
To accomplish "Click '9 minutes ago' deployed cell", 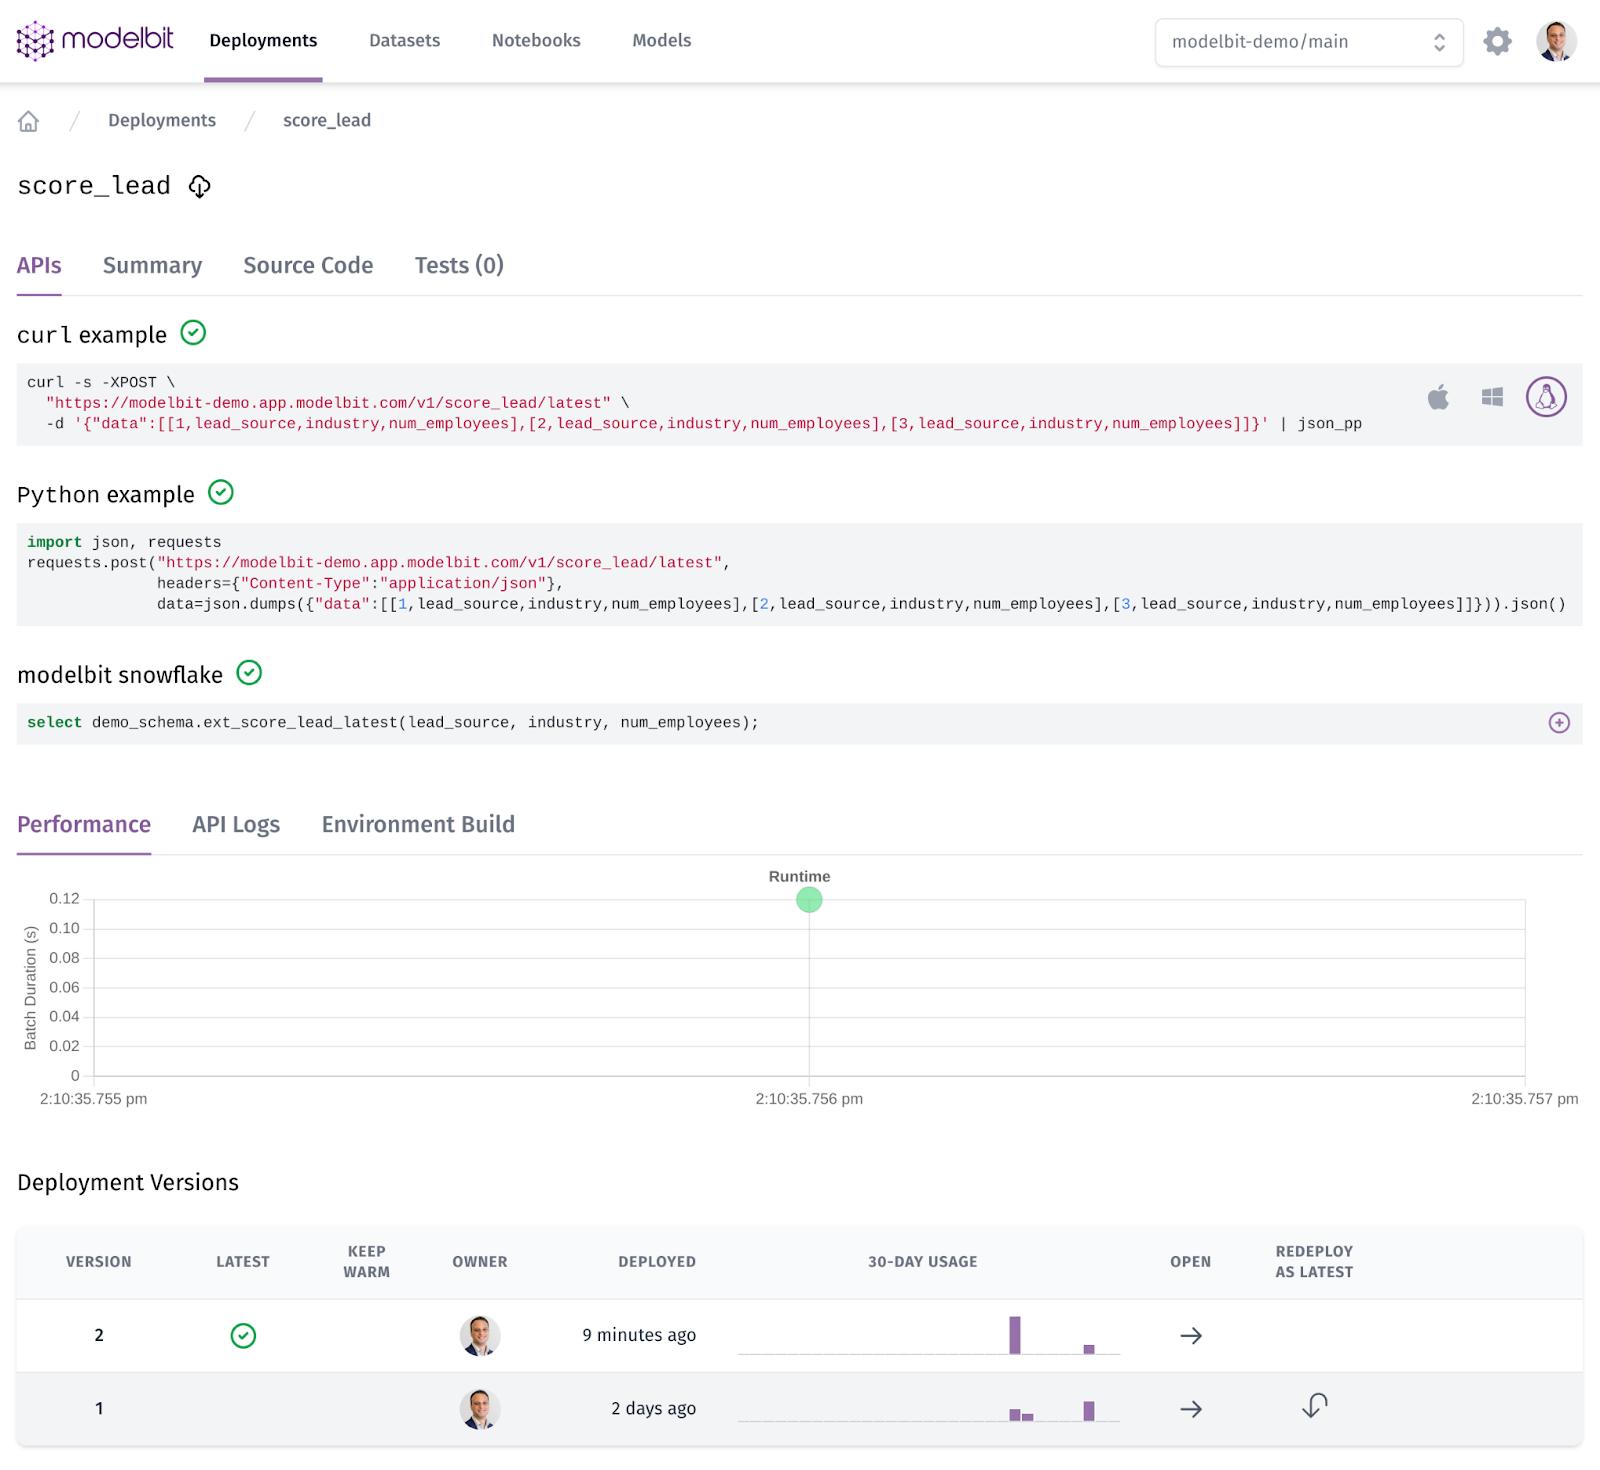I will pyautogui.click(x=639, y=1335).
